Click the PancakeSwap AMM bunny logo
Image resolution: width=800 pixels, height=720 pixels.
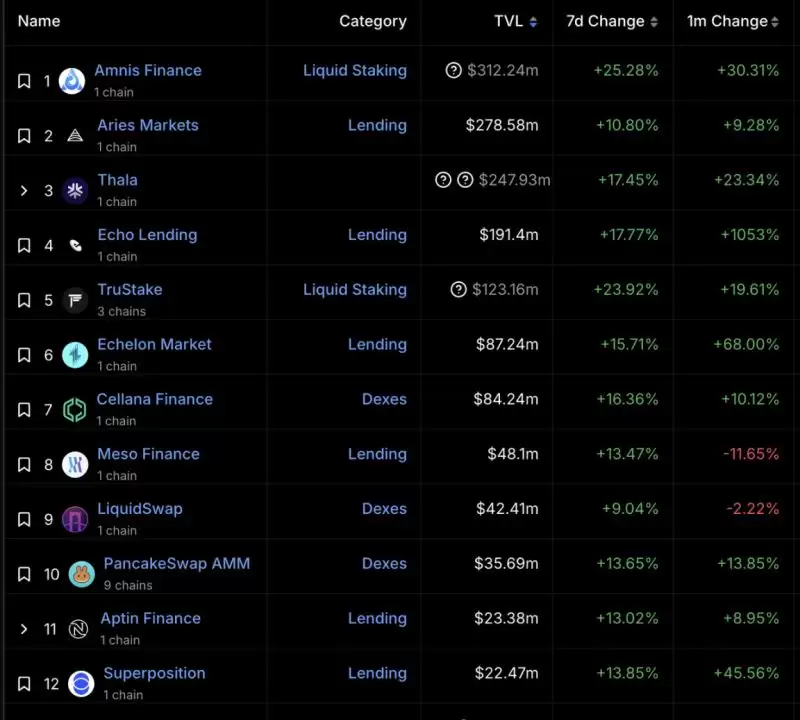click(81, 574)
